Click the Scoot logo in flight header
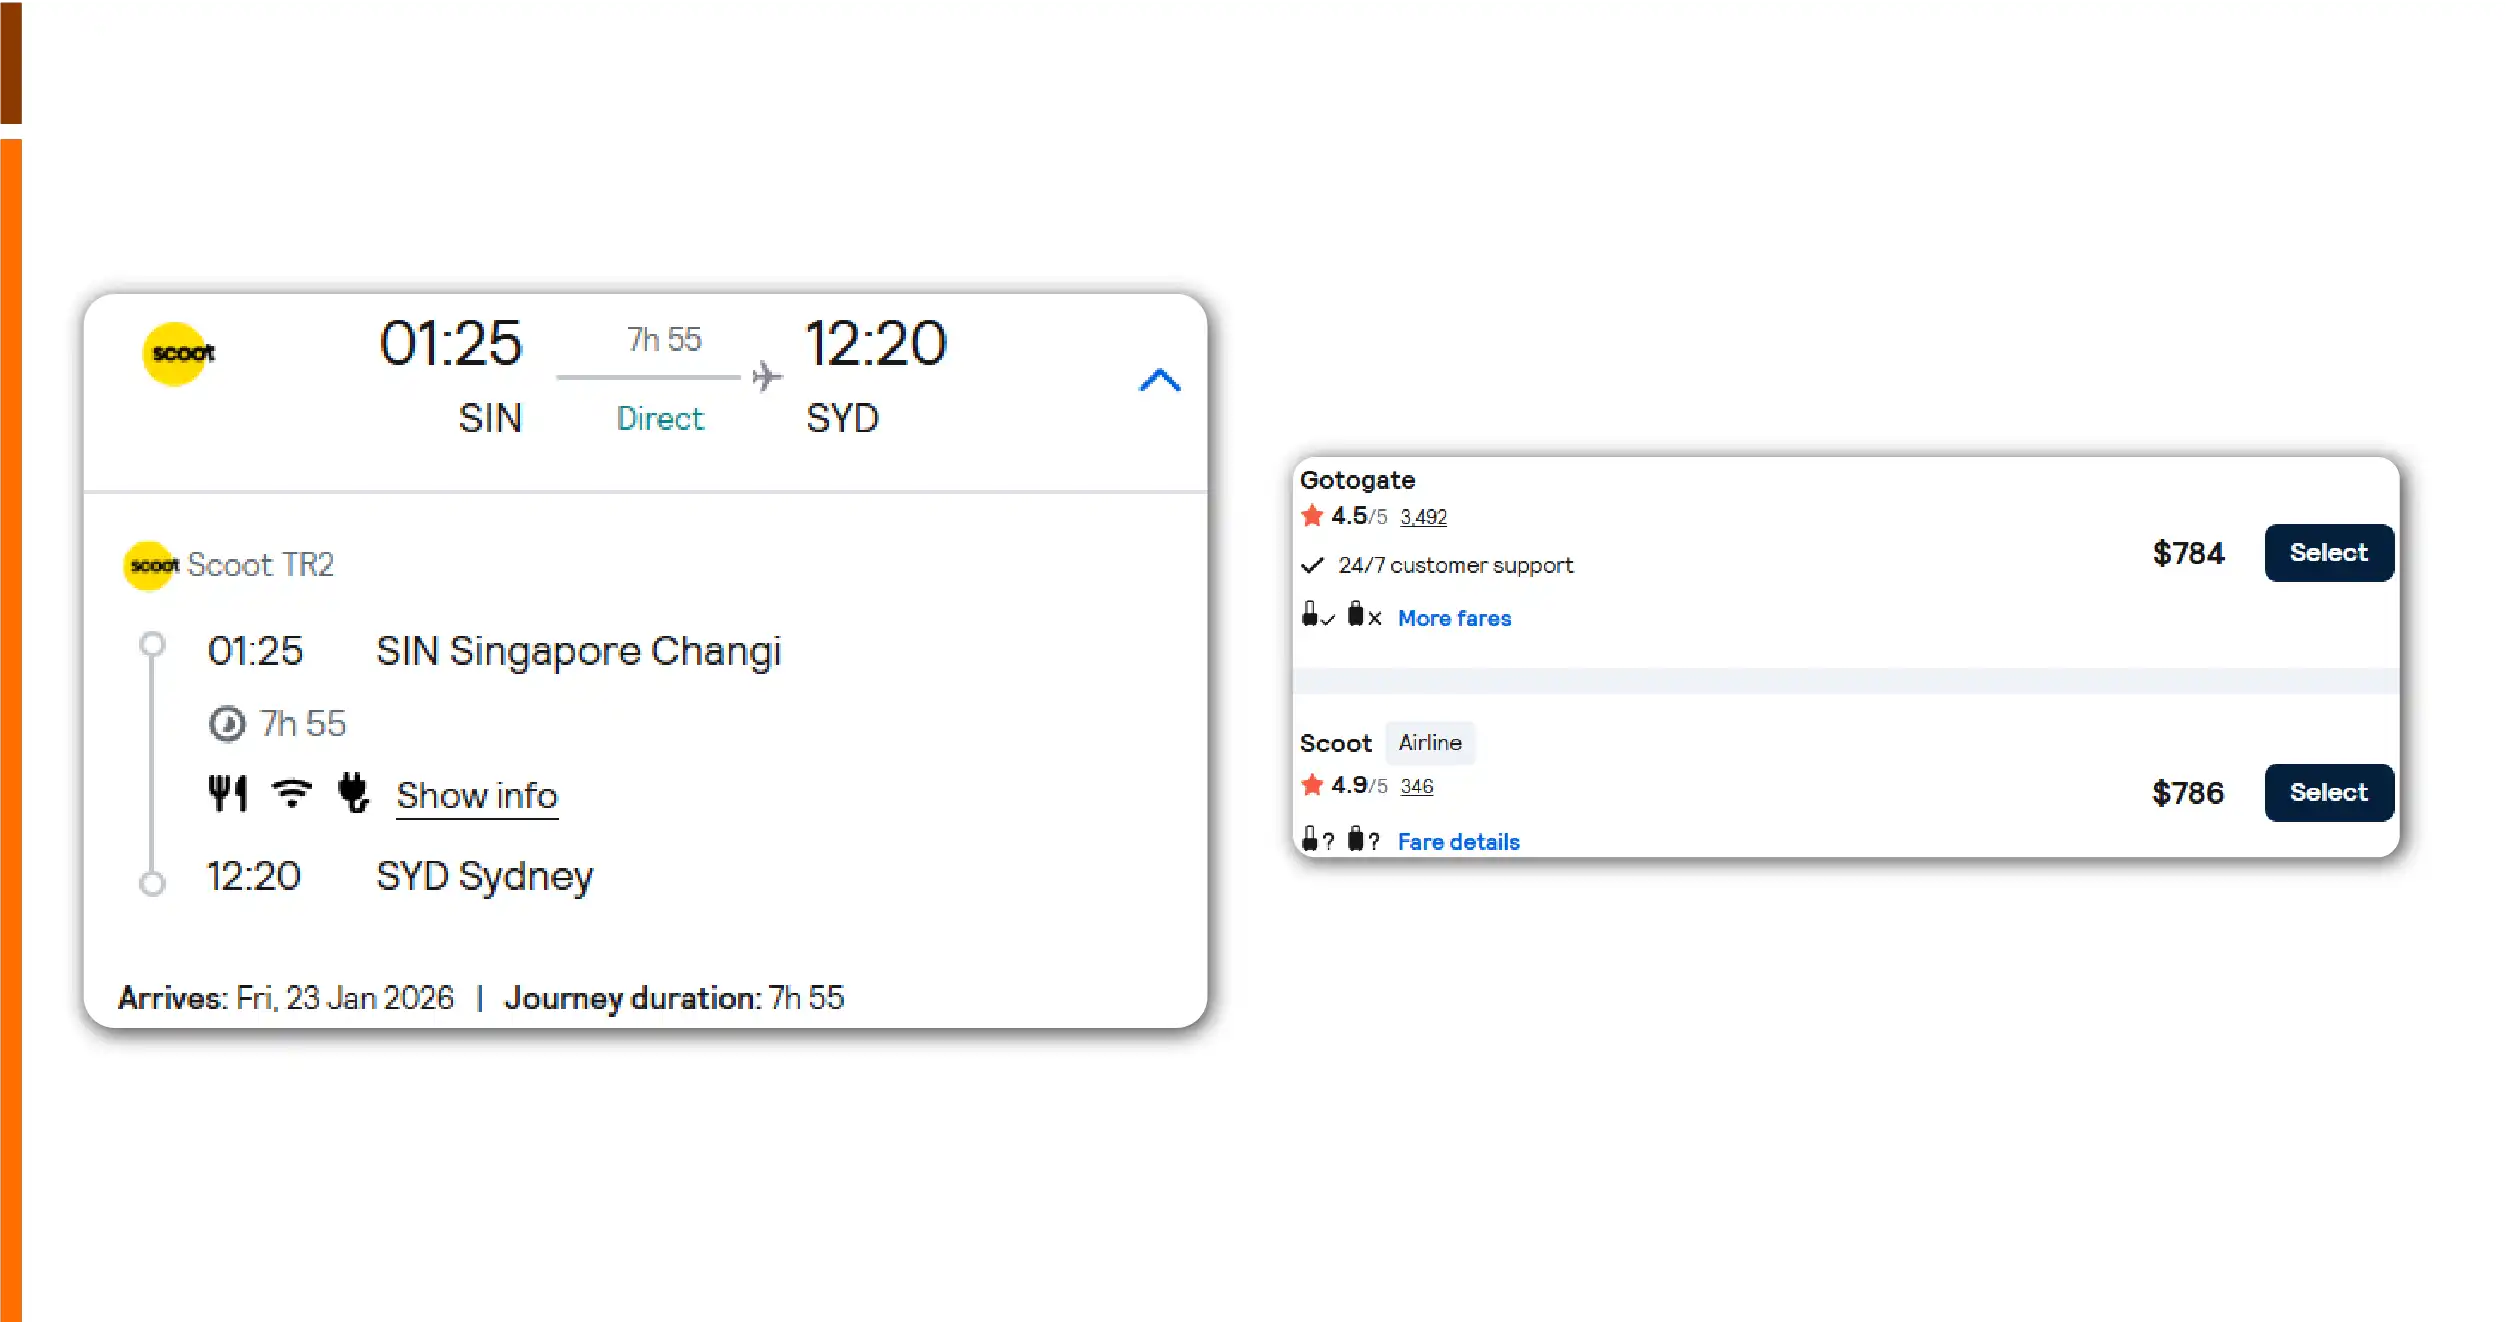Screen dimensions: 2507x1322 point(177,354)
